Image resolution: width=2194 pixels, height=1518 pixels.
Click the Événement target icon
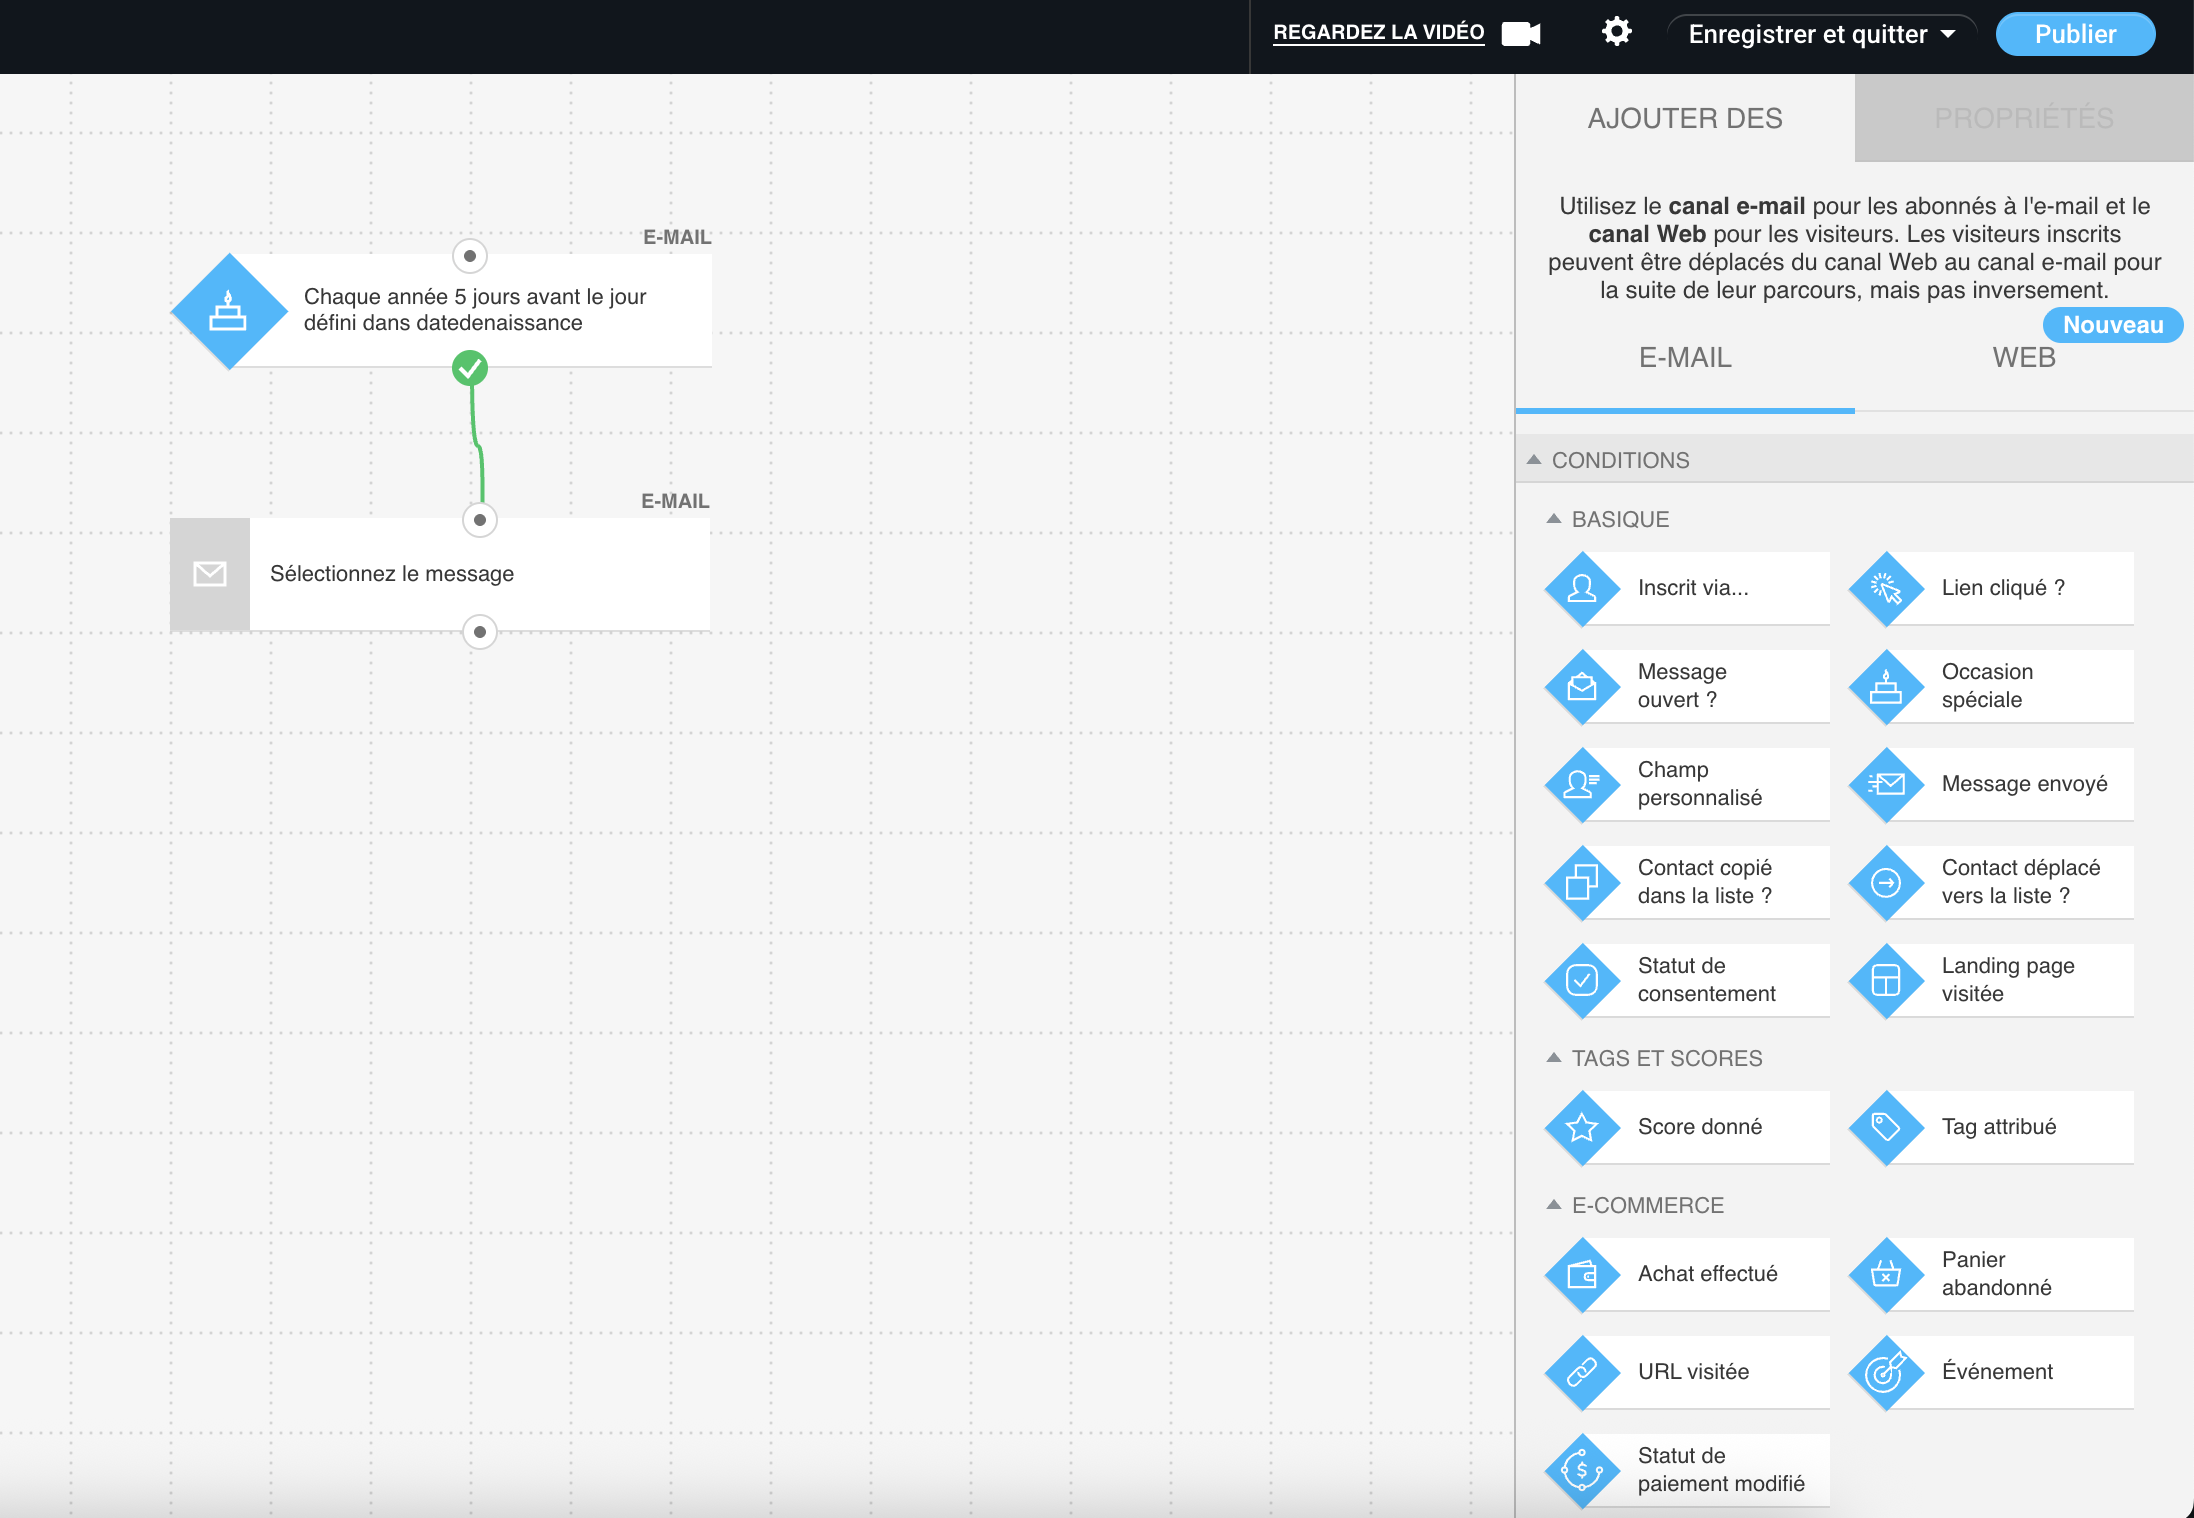1886,1373
